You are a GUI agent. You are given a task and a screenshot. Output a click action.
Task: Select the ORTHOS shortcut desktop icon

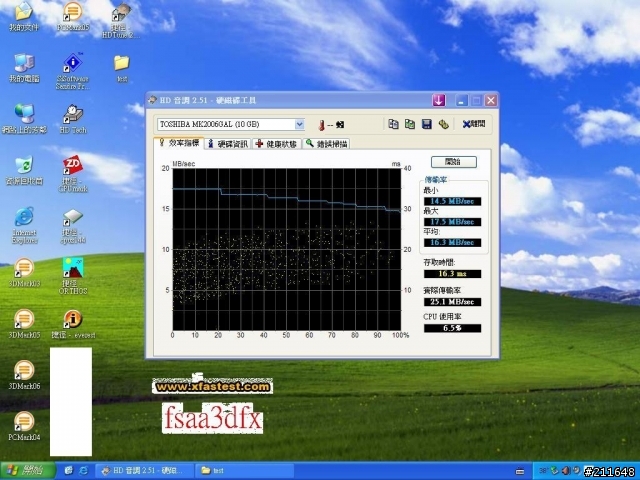pos(73,276)
